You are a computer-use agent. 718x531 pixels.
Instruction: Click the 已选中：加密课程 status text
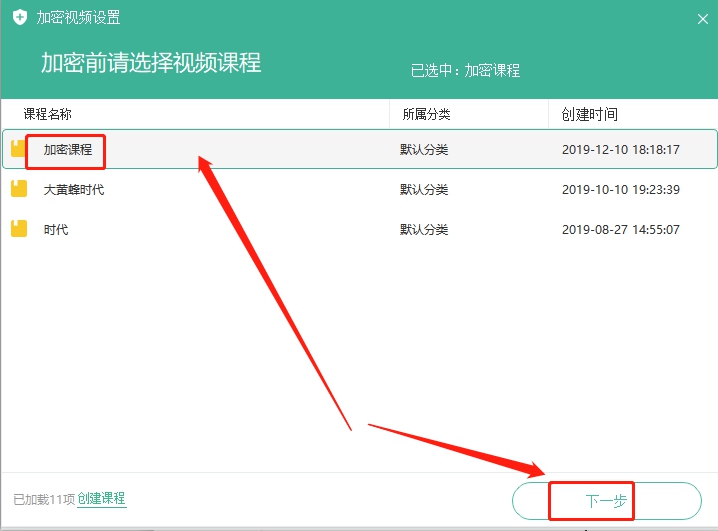(465, 71)
